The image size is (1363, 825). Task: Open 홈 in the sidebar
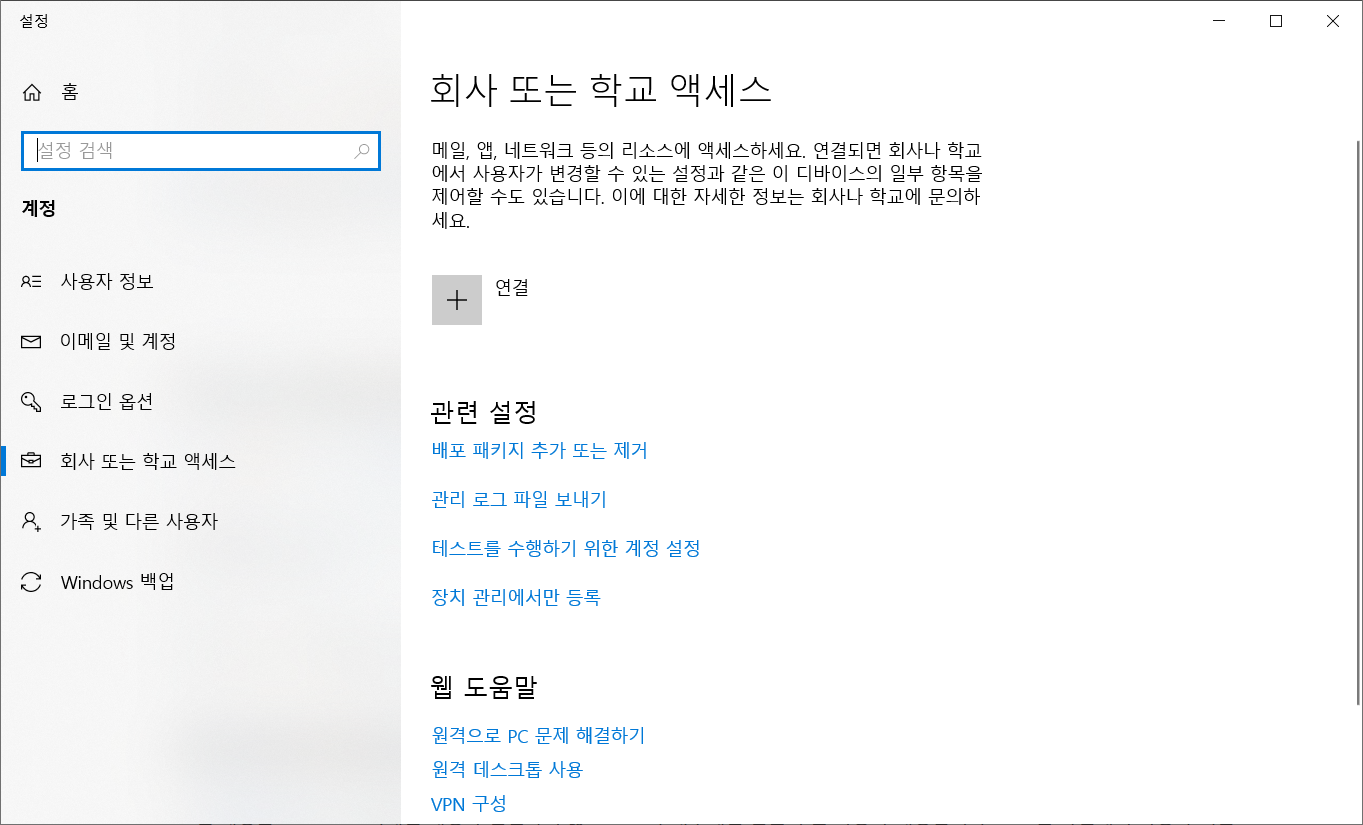click(200, 92)
